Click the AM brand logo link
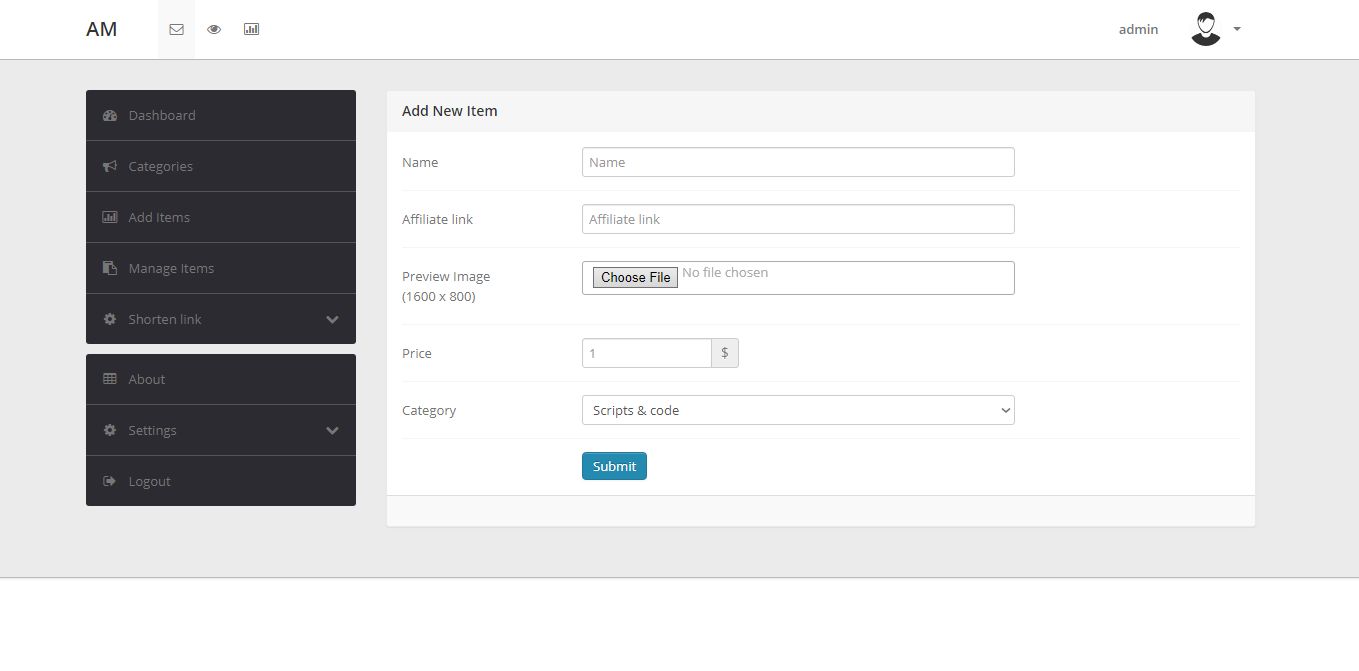 [101, 29]
